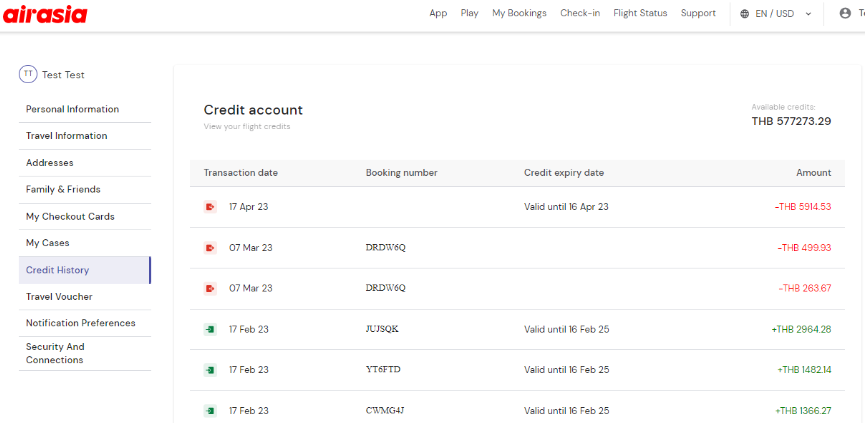
Task: Click the user profile avatar icon
Action: click(x=845, y=13)
